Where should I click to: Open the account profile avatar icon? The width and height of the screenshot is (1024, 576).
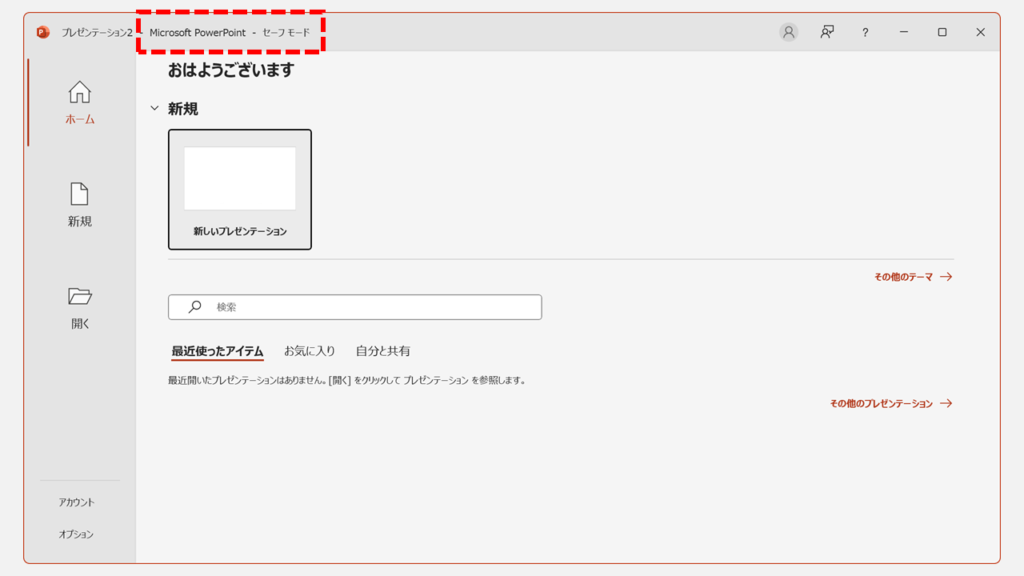click(x=788, y=32)
